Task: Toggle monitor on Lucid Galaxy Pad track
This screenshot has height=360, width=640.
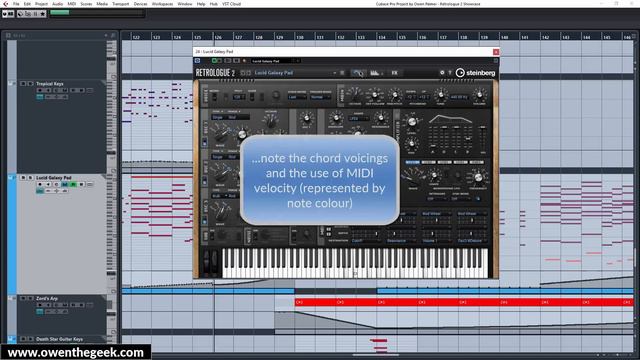Action: click(48, 184)
